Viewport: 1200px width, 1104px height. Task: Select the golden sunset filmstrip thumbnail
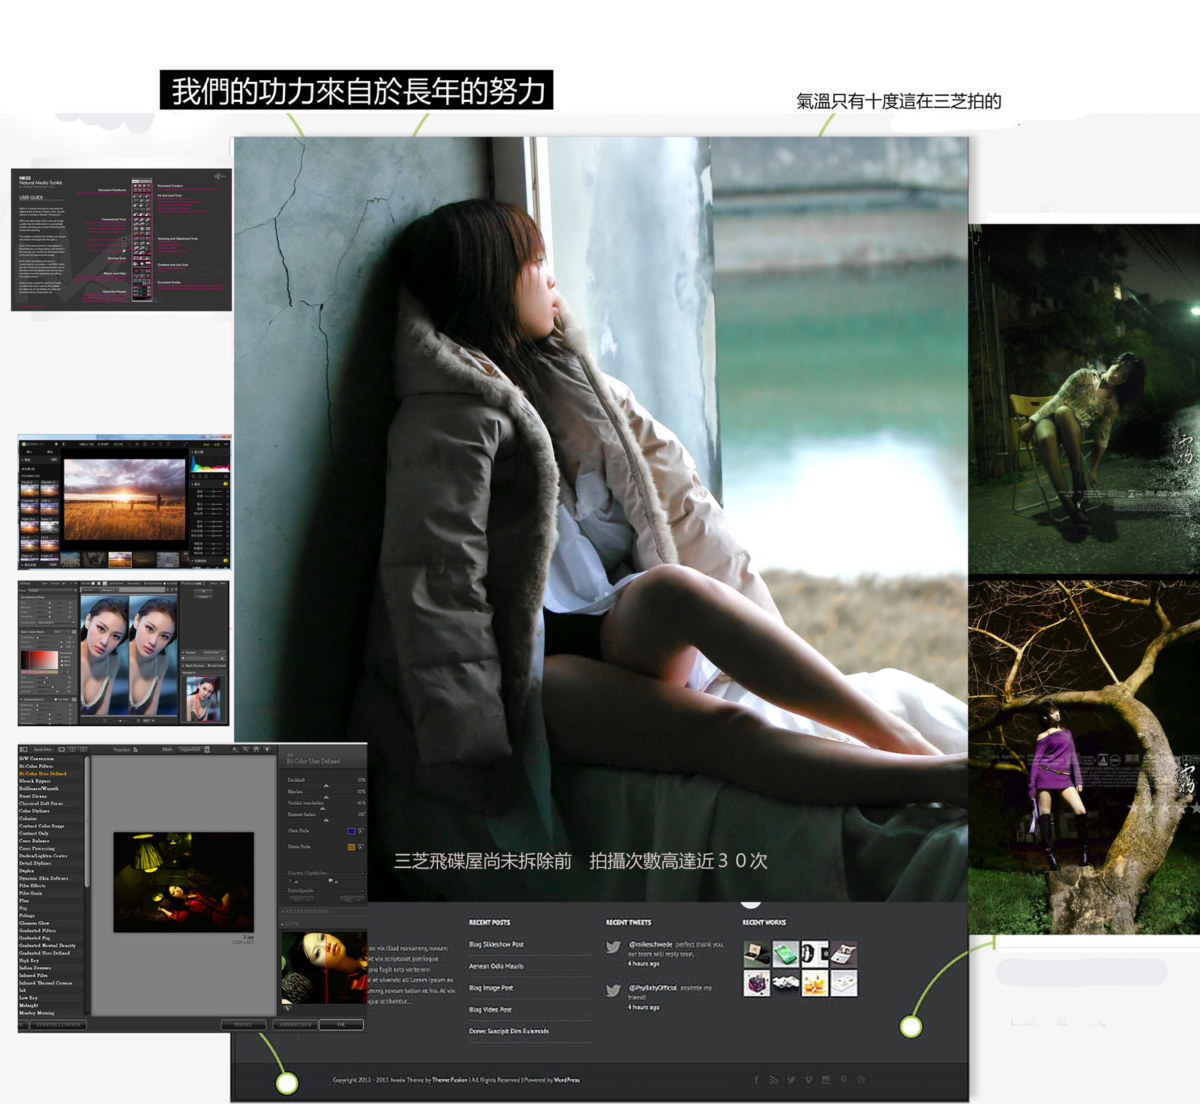click(x=120, y=560)
